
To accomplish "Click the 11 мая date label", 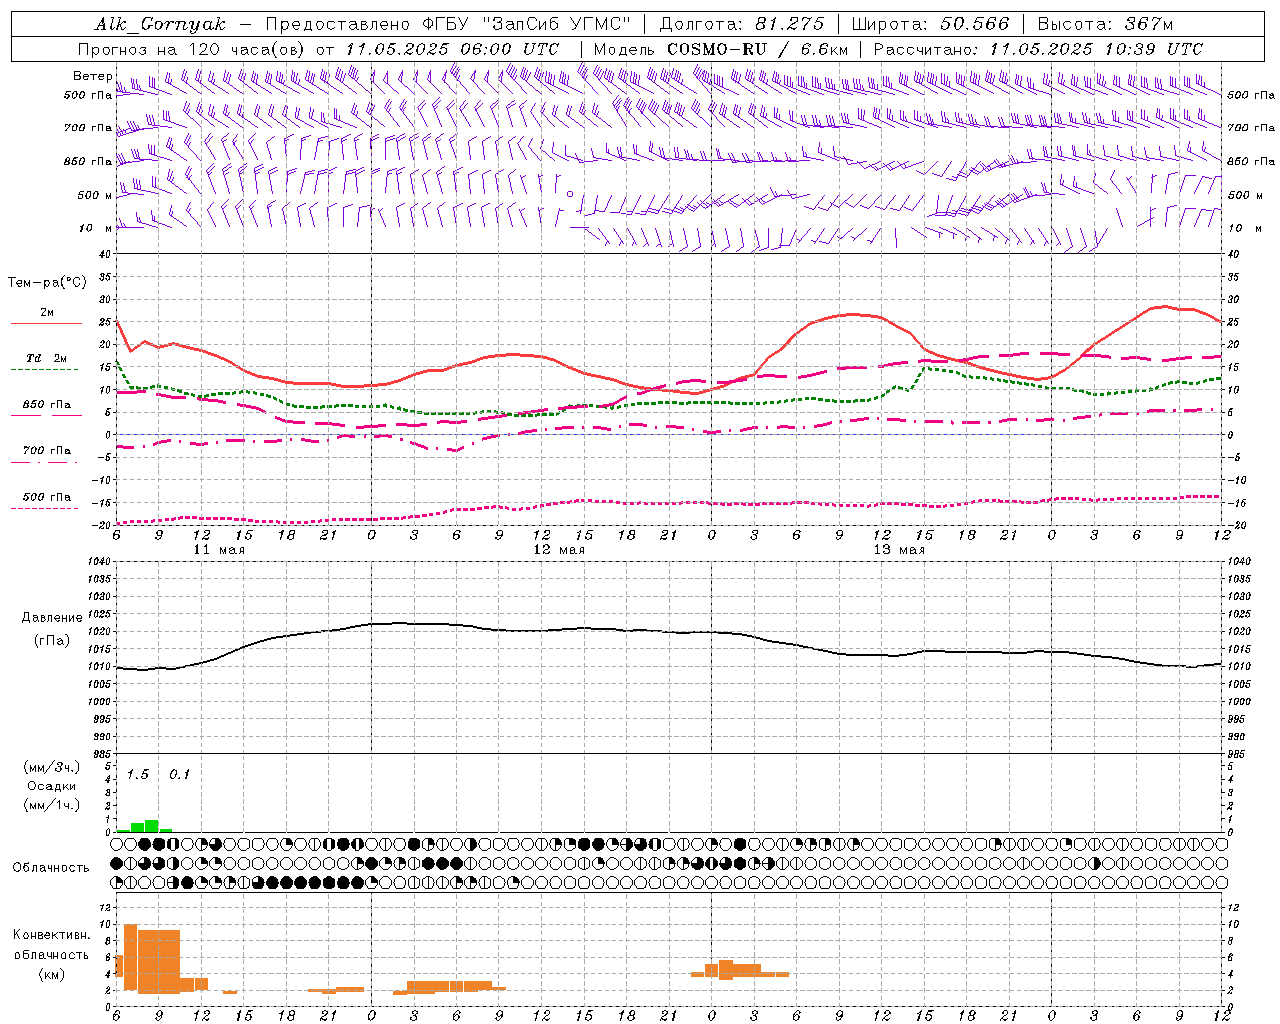I will (219, 550).
